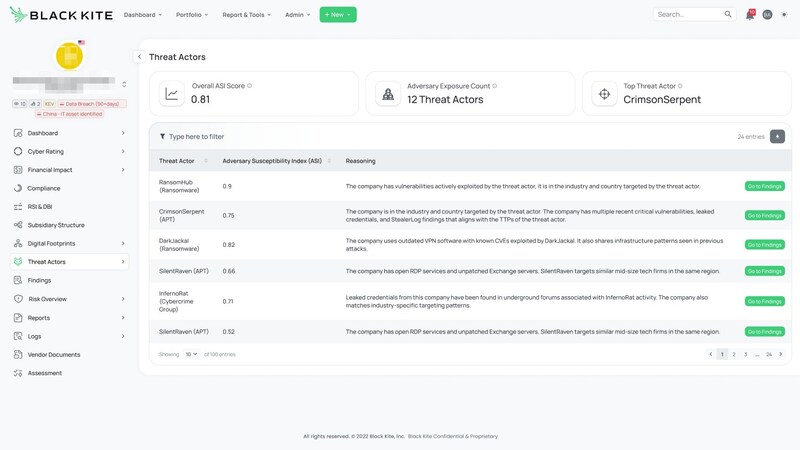Click the Subsidiary Structure icon
800x450 pixels.
click(x=18, y=225)
